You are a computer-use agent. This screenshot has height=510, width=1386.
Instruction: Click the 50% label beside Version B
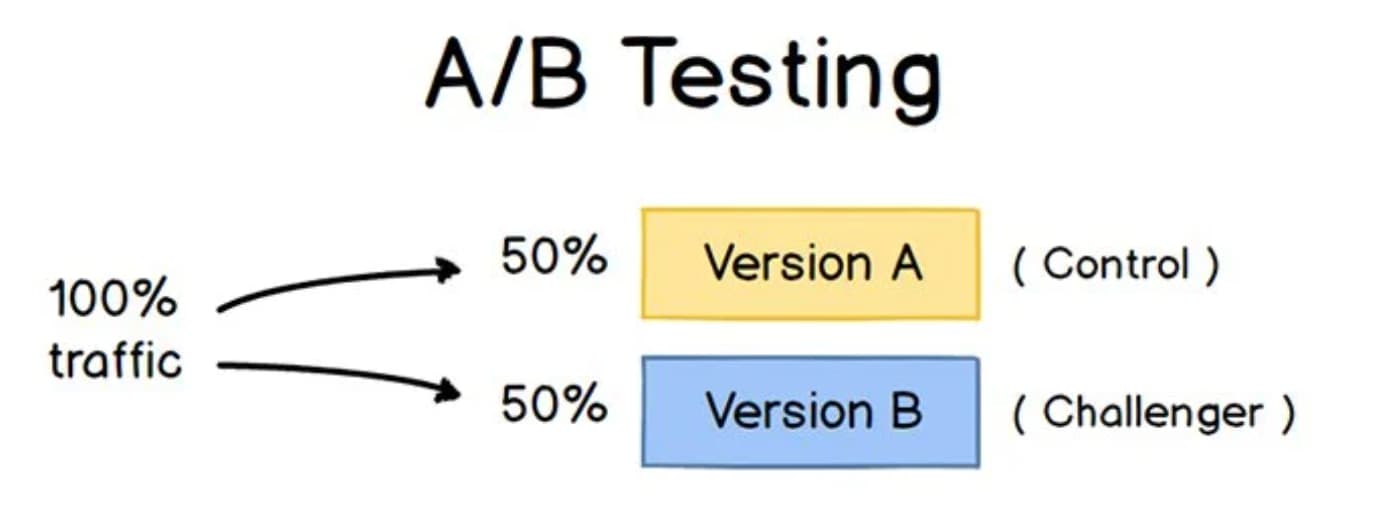553,404
